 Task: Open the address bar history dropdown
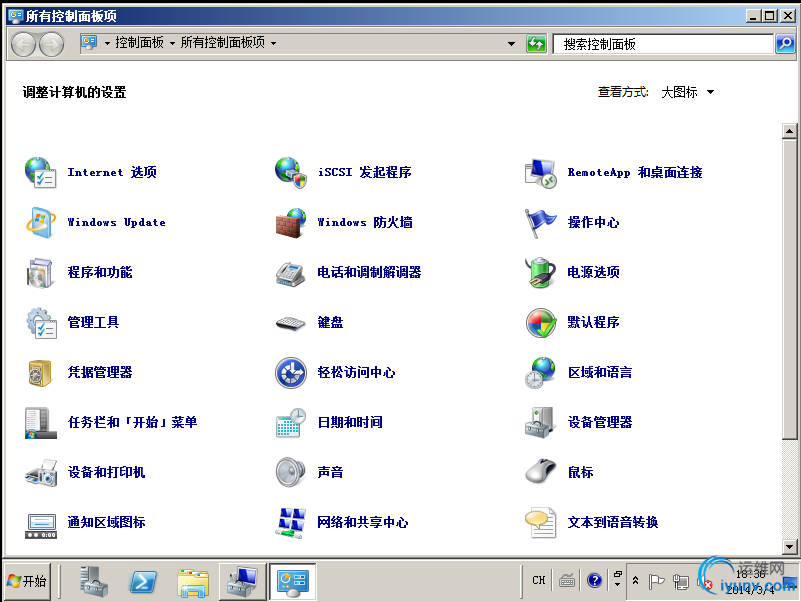[511, 44]
